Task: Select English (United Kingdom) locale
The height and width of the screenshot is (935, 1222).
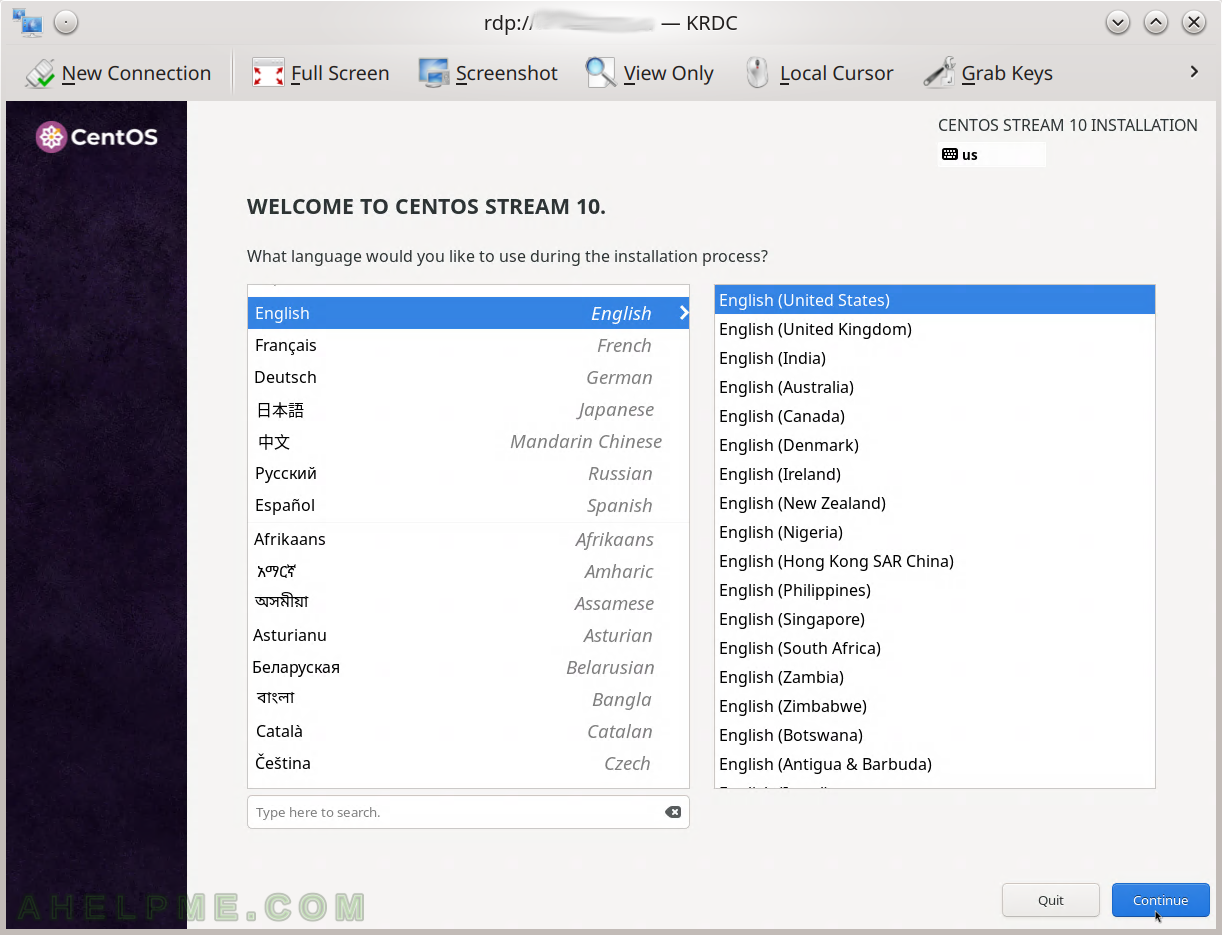Action: click(x=935, y=329)
